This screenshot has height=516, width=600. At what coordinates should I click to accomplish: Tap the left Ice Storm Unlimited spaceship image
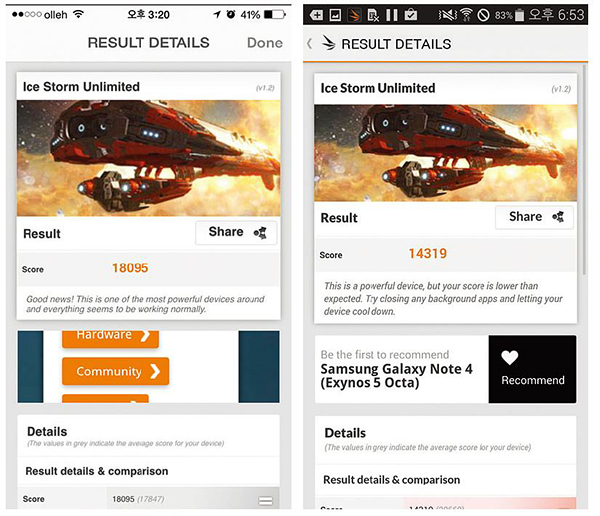point(148,158)
